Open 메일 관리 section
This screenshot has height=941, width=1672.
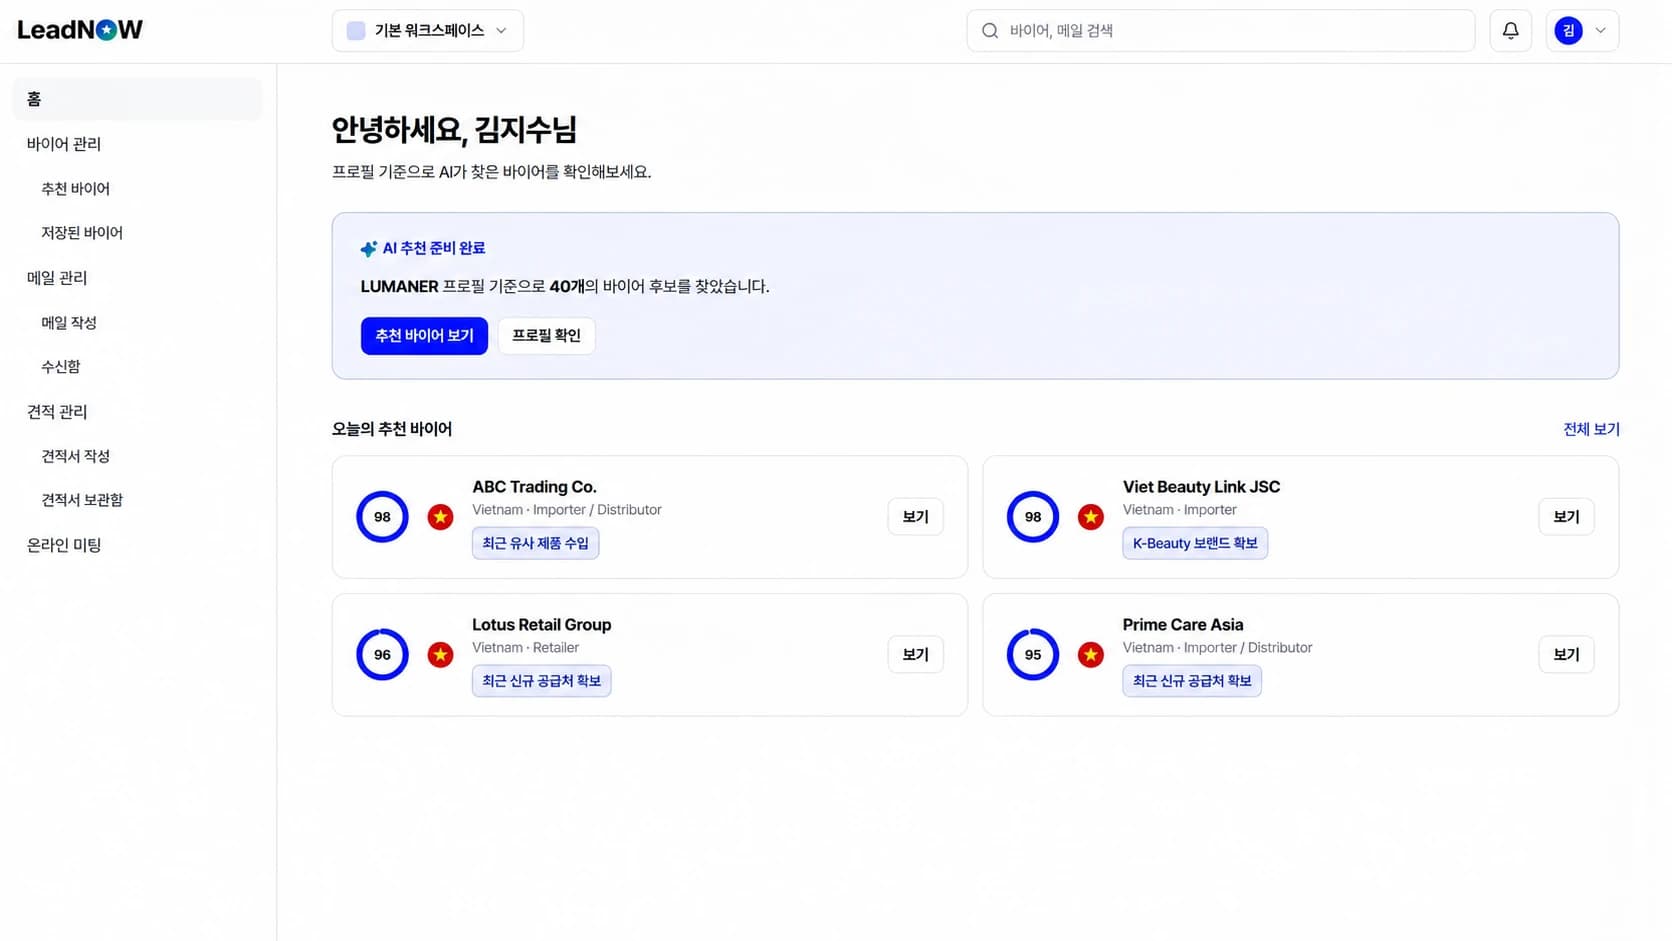57,278
